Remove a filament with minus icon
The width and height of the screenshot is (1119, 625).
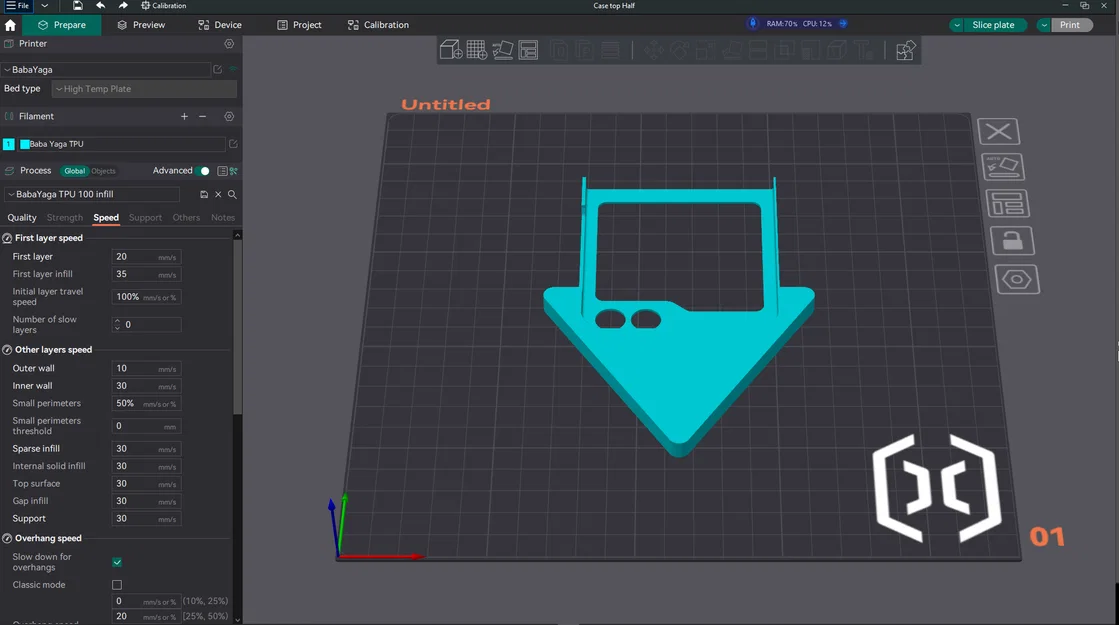coord(203,116)
